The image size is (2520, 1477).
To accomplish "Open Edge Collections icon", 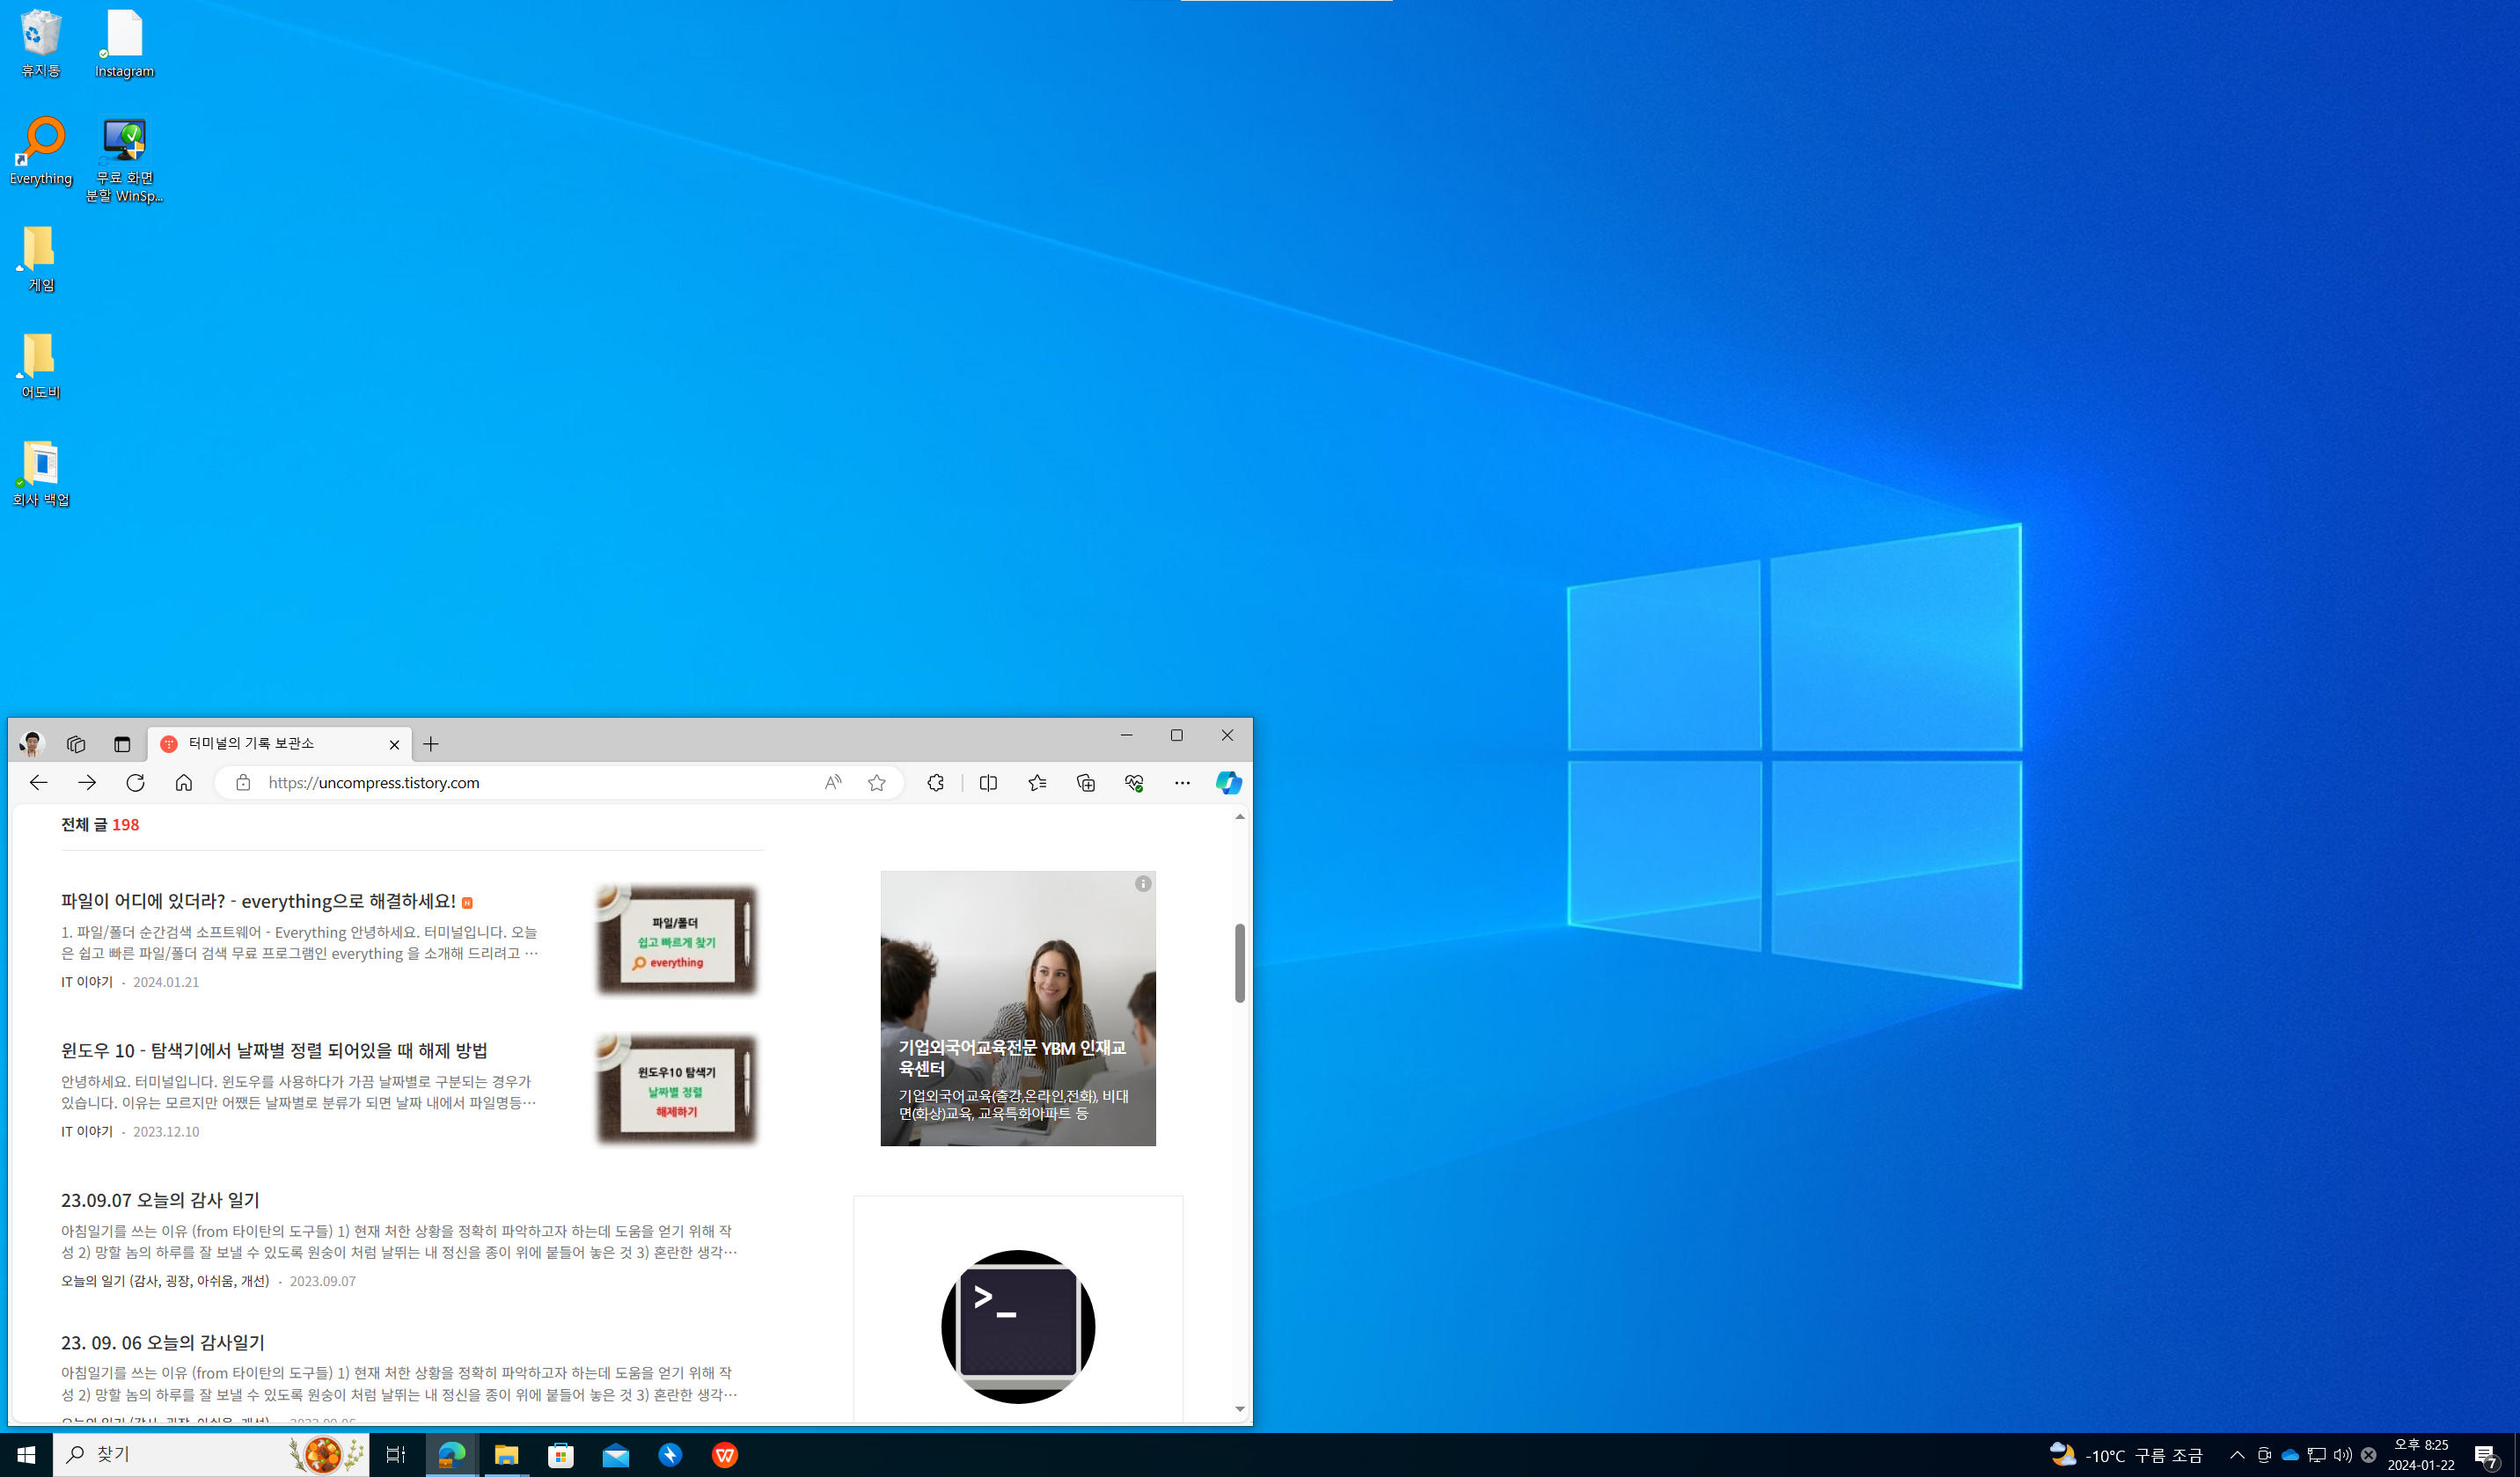I will point(1085,783).
